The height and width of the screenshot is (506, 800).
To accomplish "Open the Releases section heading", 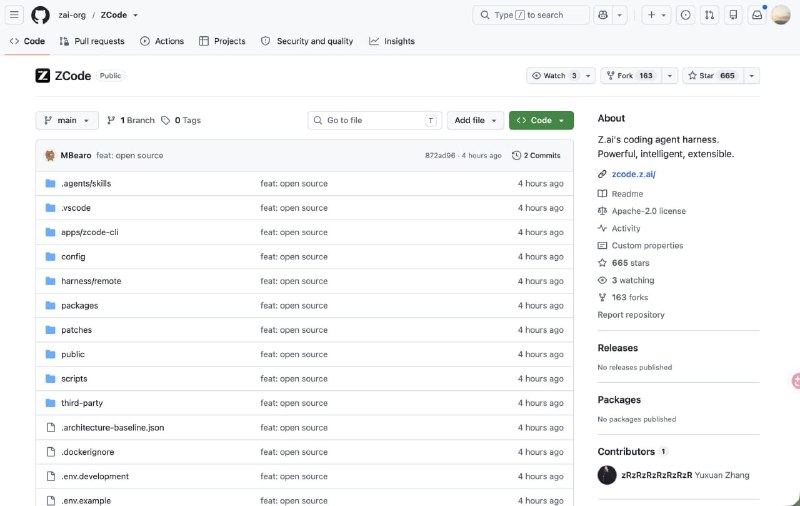I will [618, 348].
